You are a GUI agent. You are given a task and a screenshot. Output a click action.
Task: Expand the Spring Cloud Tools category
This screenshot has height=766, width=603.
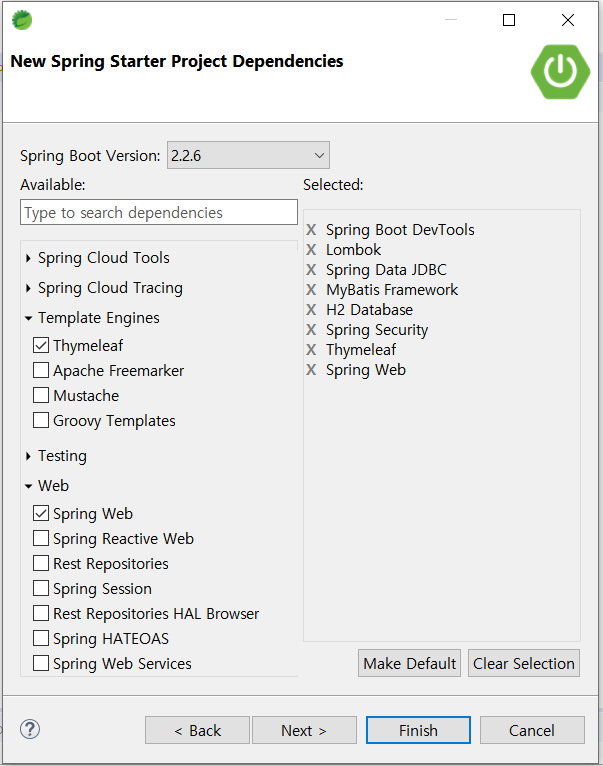coord(28,258)
